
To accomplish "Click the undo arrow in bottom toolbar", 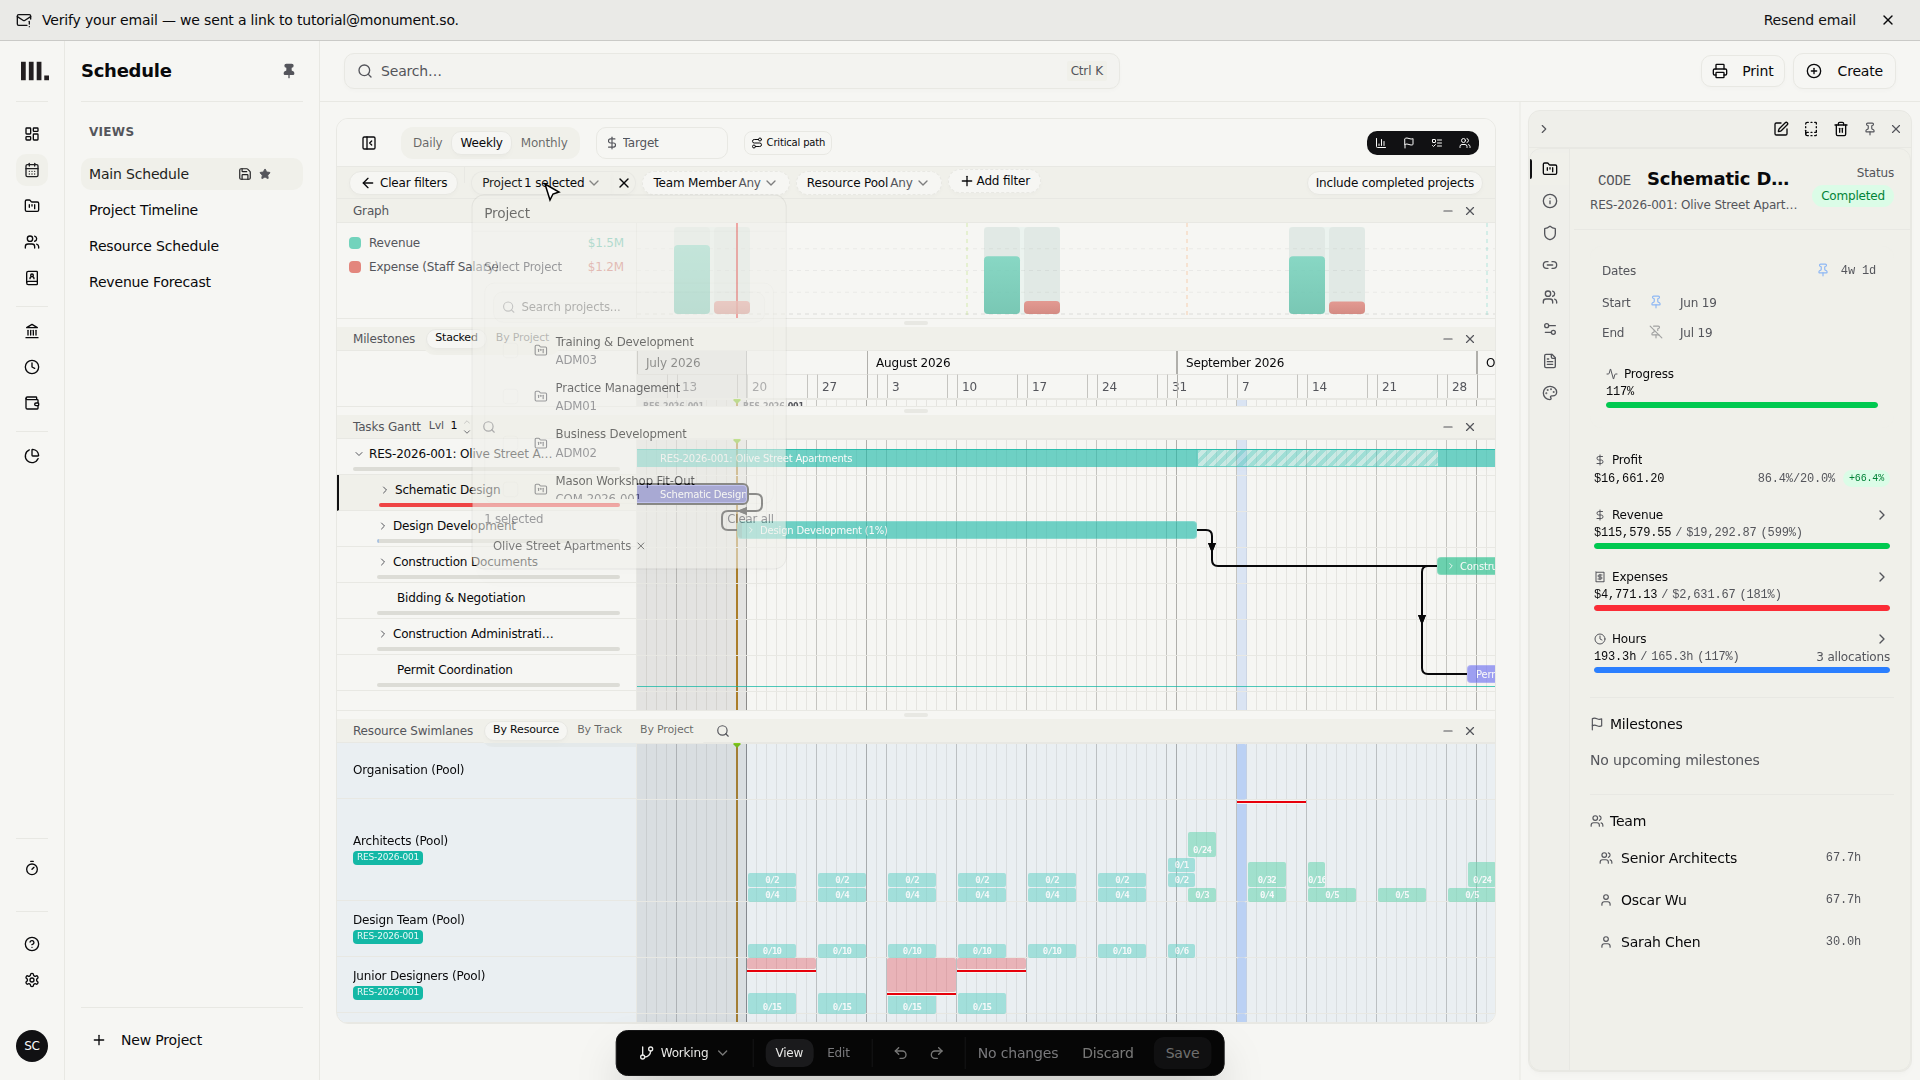I will 901,1053.
